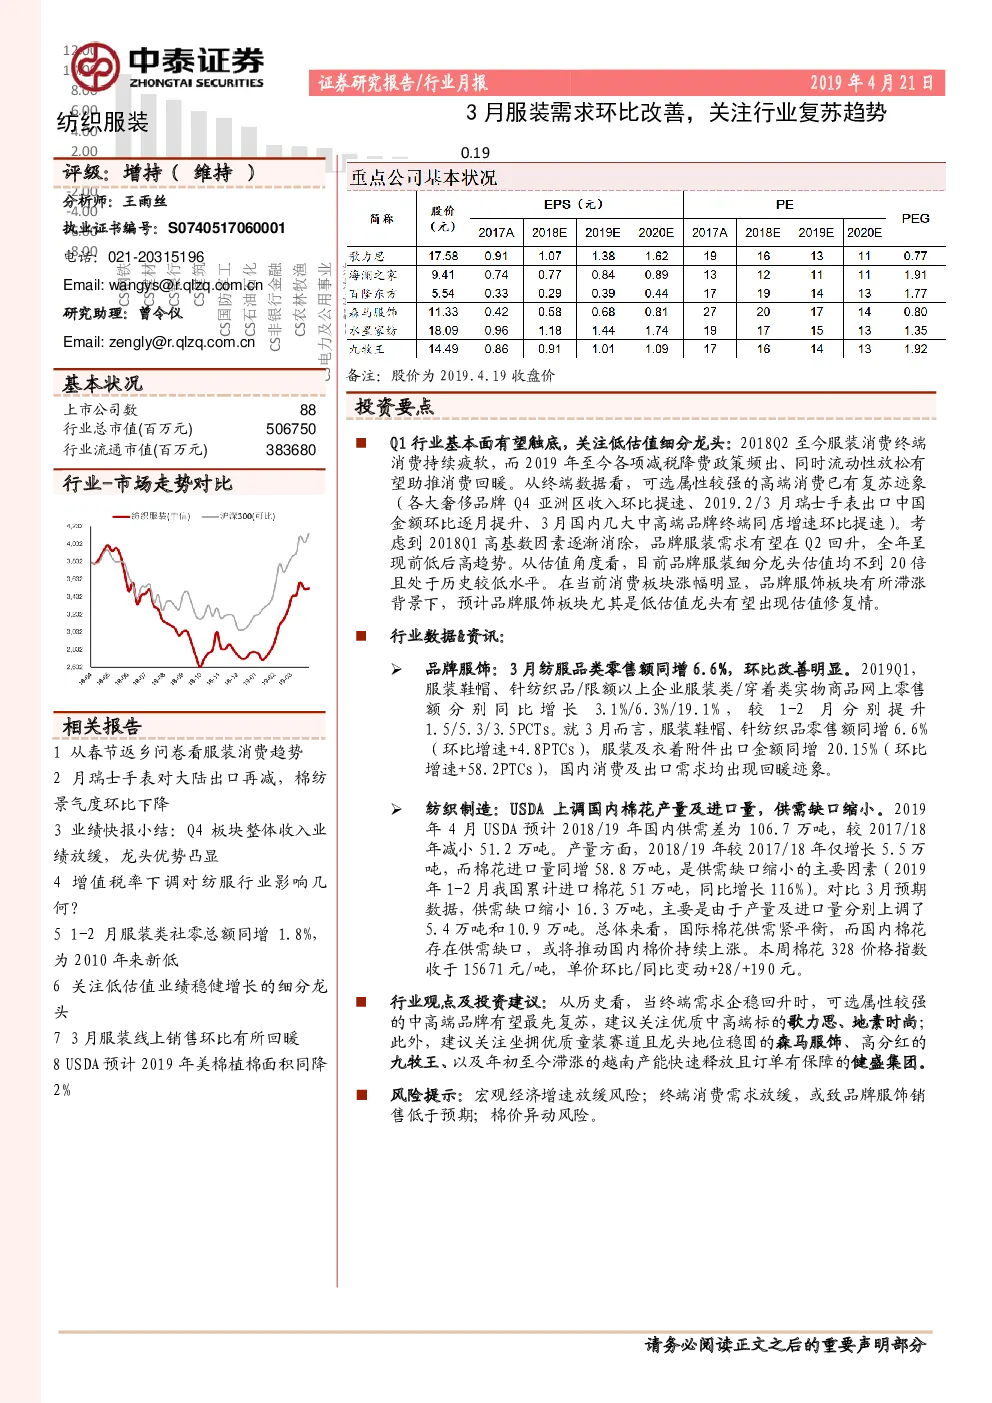The image size is (992, 1403).
Task: Click the 九牧王 share price 14.49
Action: coord(443,349)
